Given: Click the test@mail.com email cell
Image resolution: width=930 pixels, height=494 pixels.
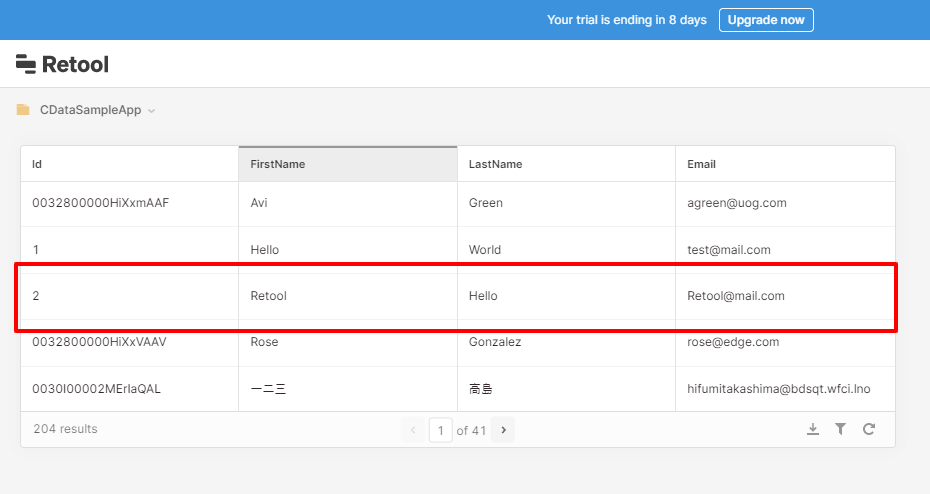Looking at the screenshot, I should [729, 250].
